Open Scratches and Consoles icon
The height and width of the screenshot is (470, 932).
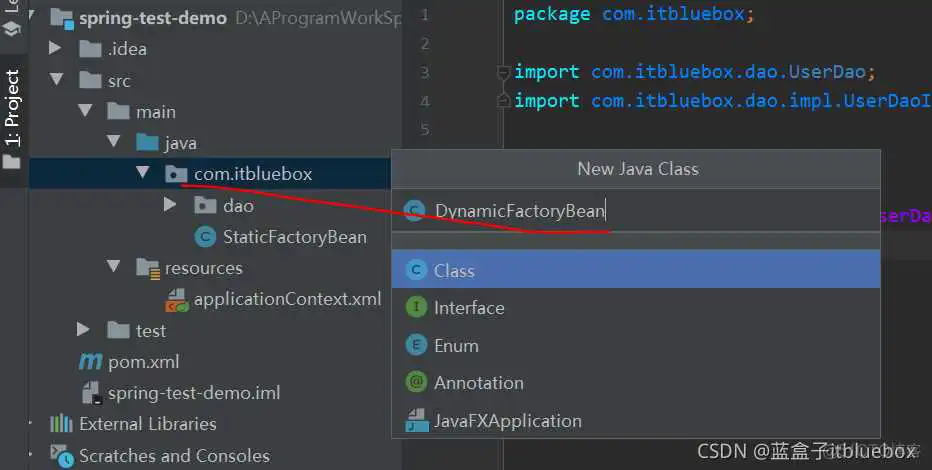(x=62, y=456)
